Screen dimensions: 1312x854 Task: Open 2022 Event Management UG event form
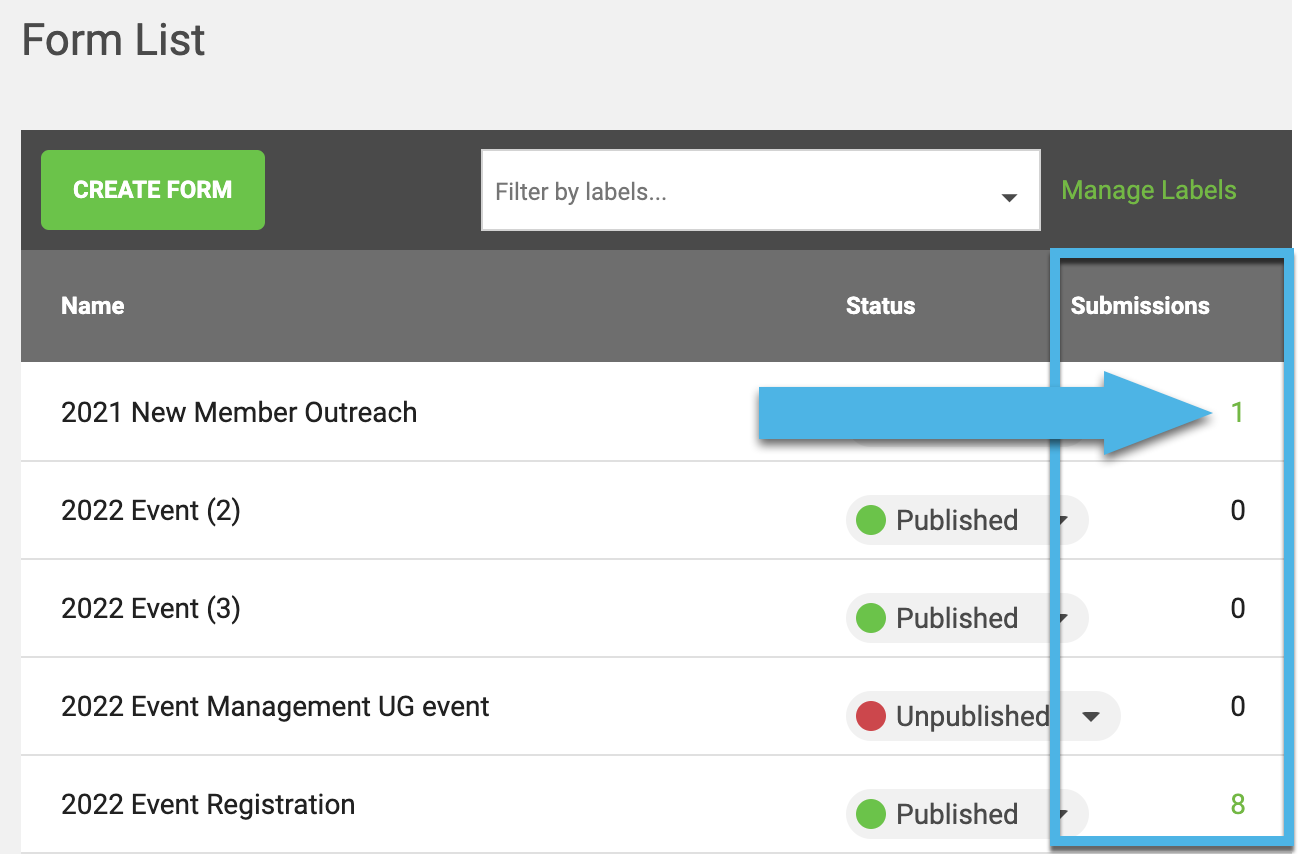(275, 706)
